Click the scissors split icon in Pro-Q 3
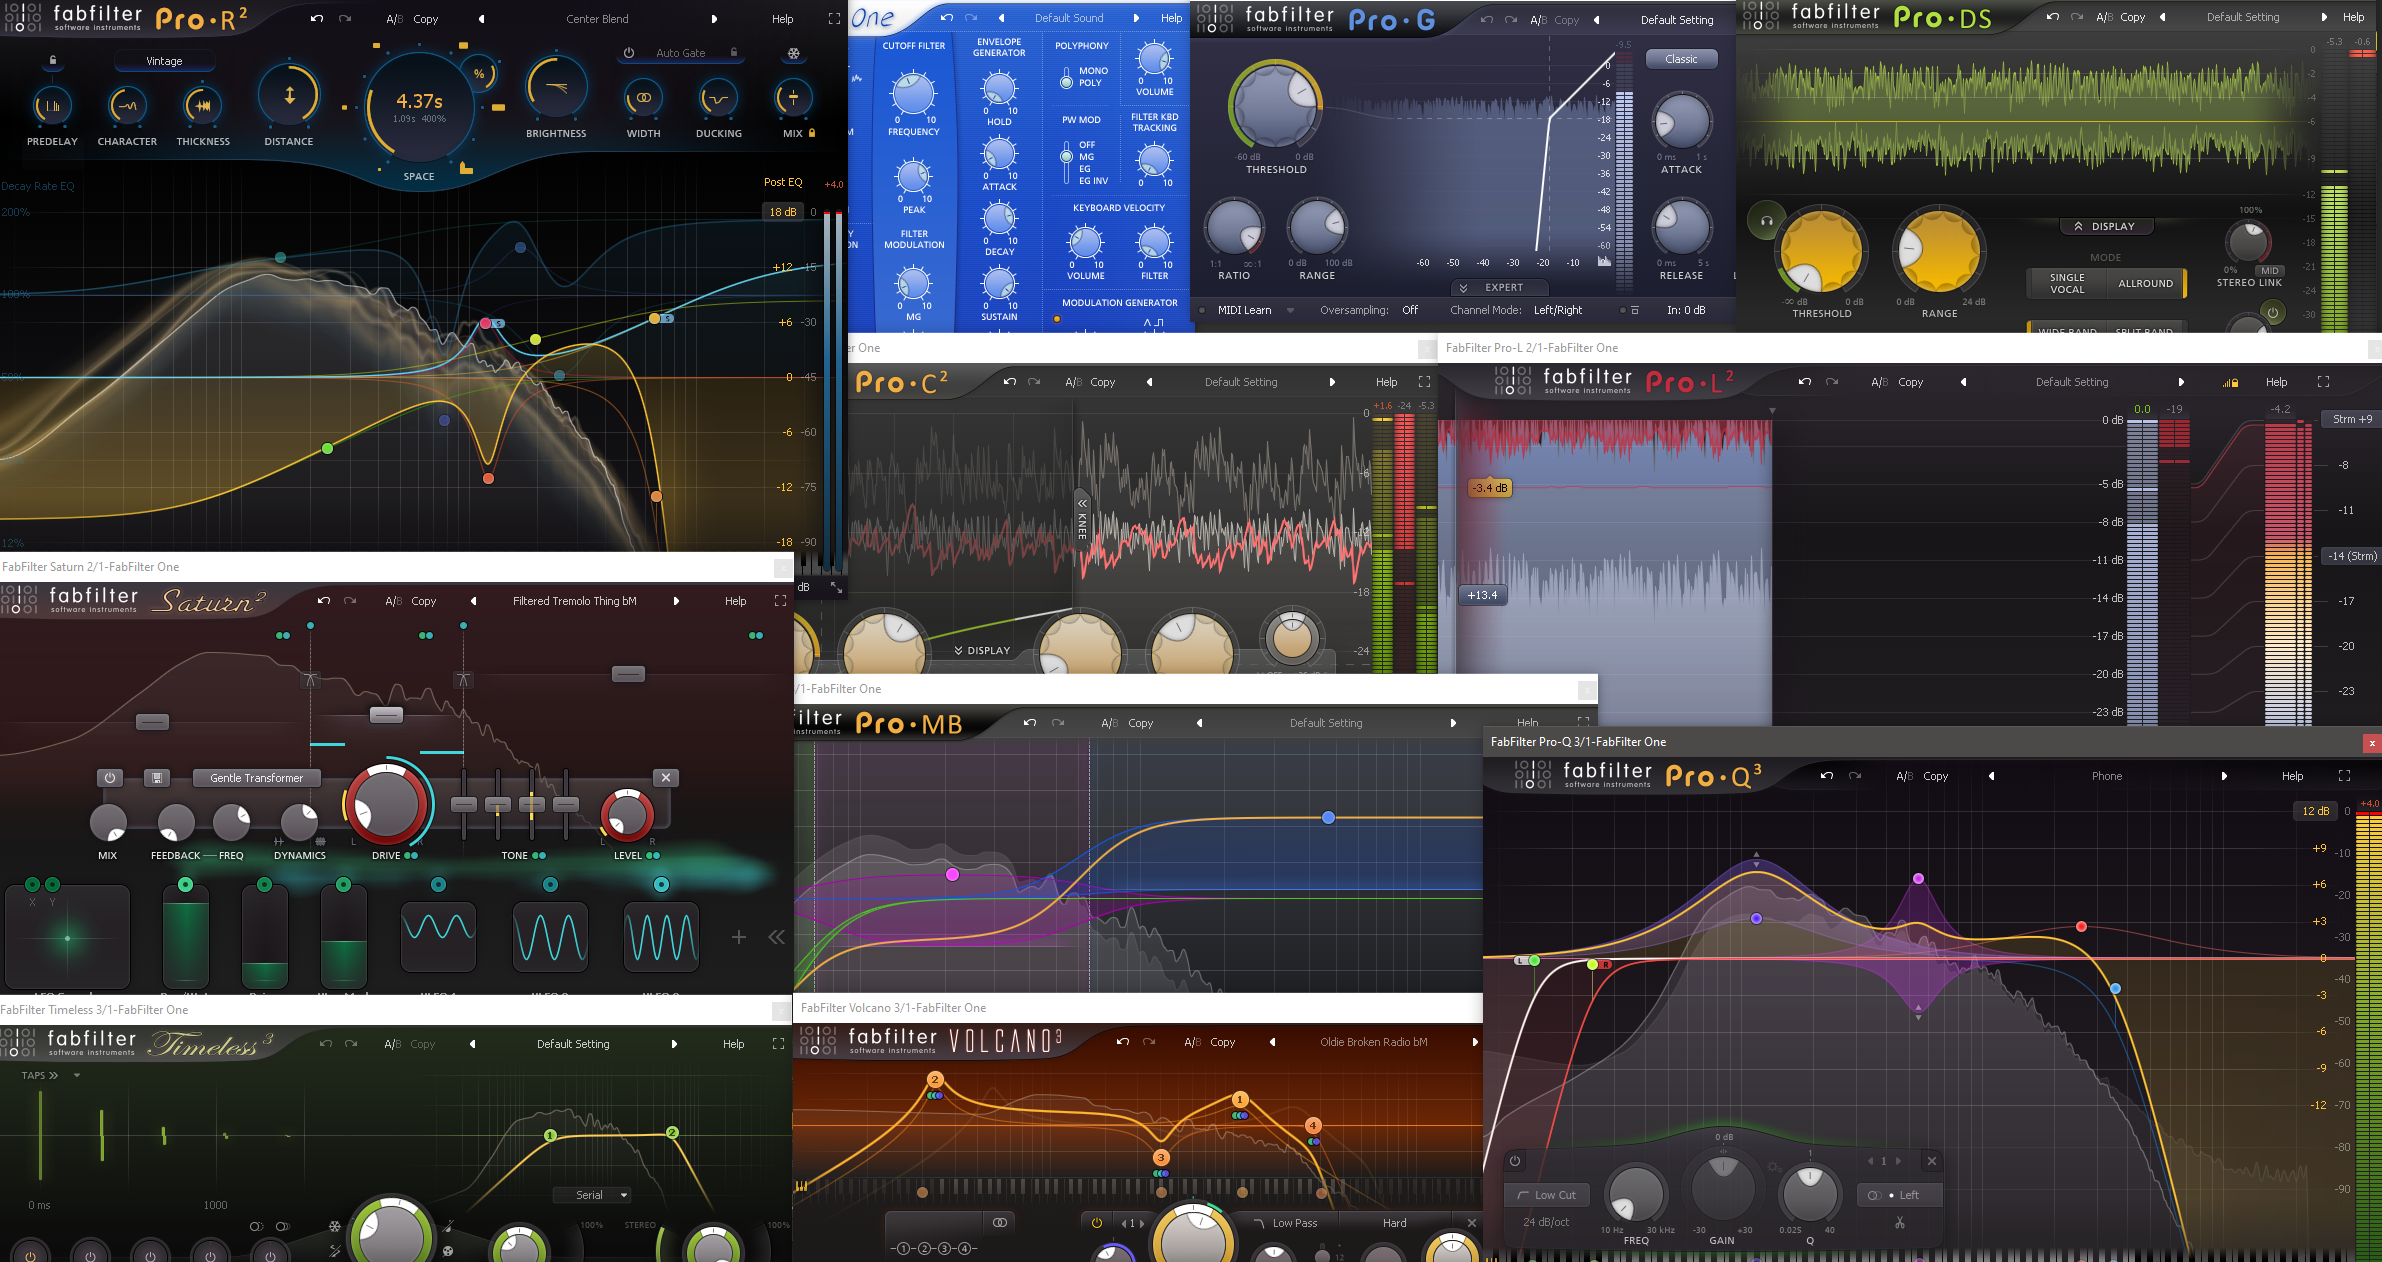Image resolution: width=2382 pixels, height=1262 pixels. 1899,1223
